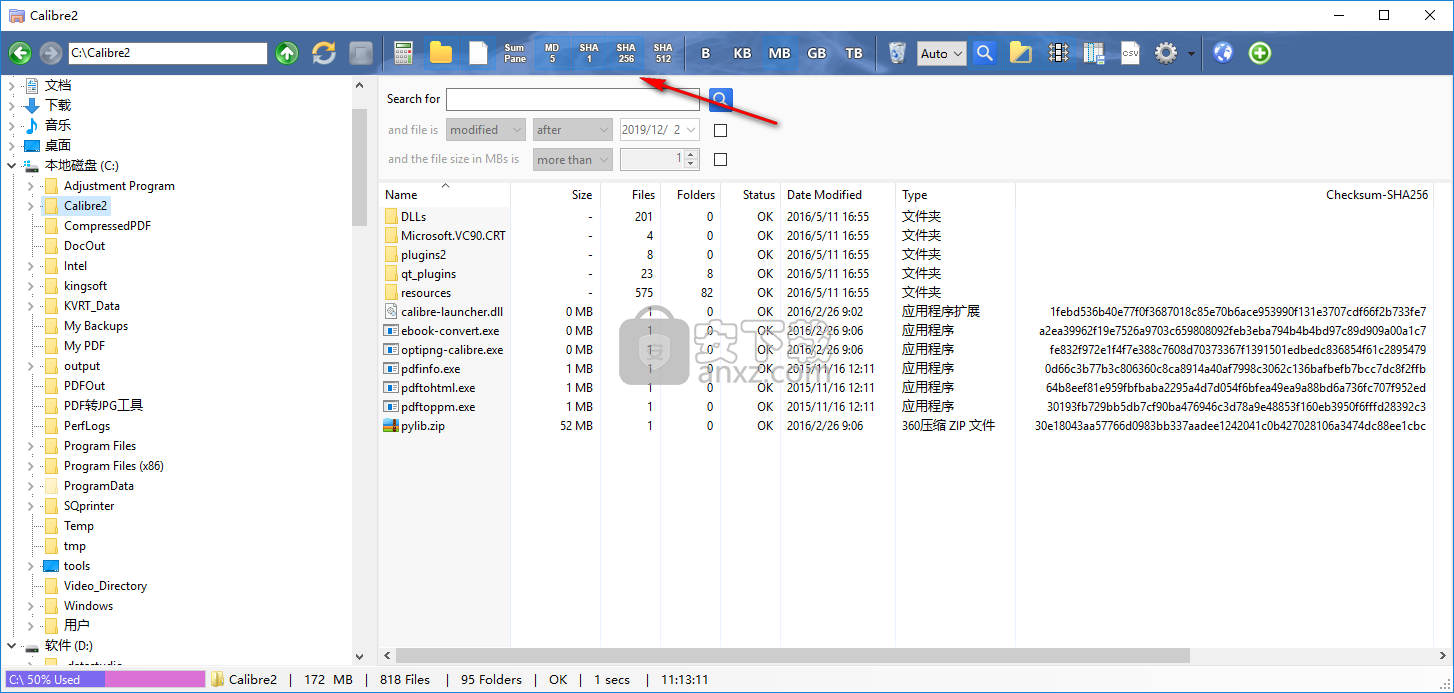The width and height of the screenshot is (1454, 693).
Task: Click the Search for text field
Action: coord(573,99)
